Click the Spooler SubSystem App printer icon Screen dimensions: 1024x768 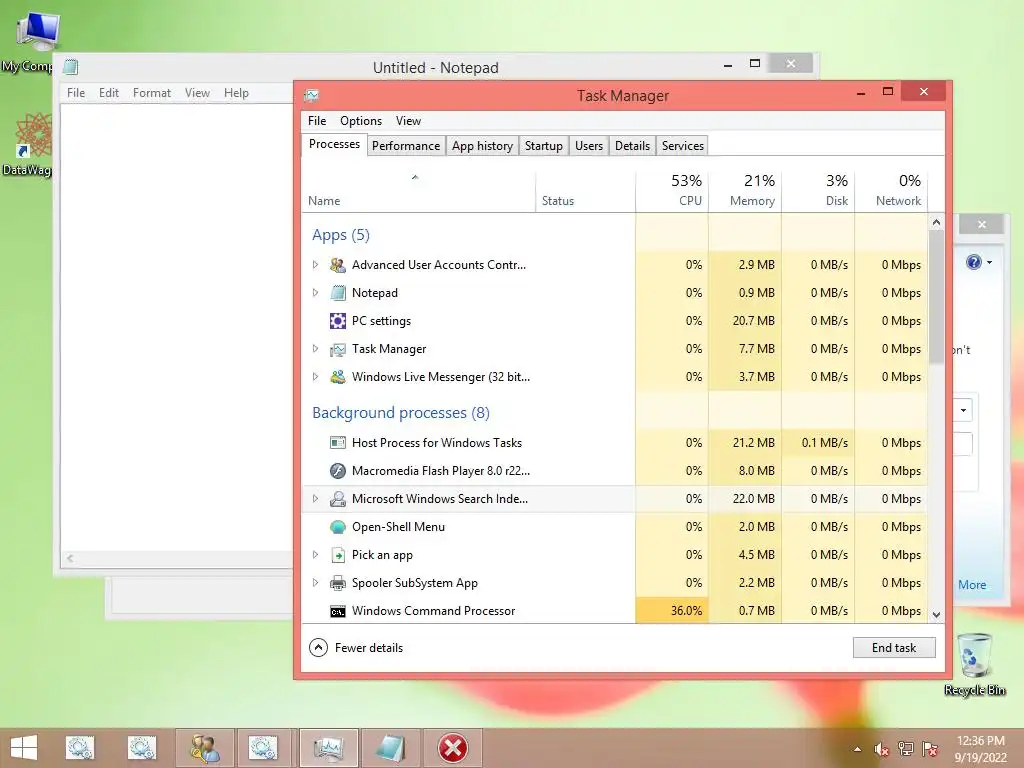pos(338,583)
